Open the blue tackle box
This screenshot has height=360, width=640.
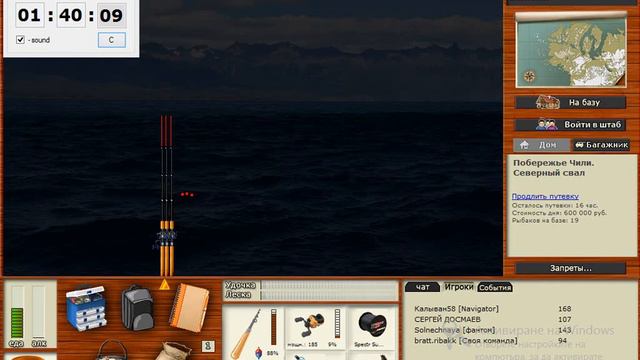(86, 308)
